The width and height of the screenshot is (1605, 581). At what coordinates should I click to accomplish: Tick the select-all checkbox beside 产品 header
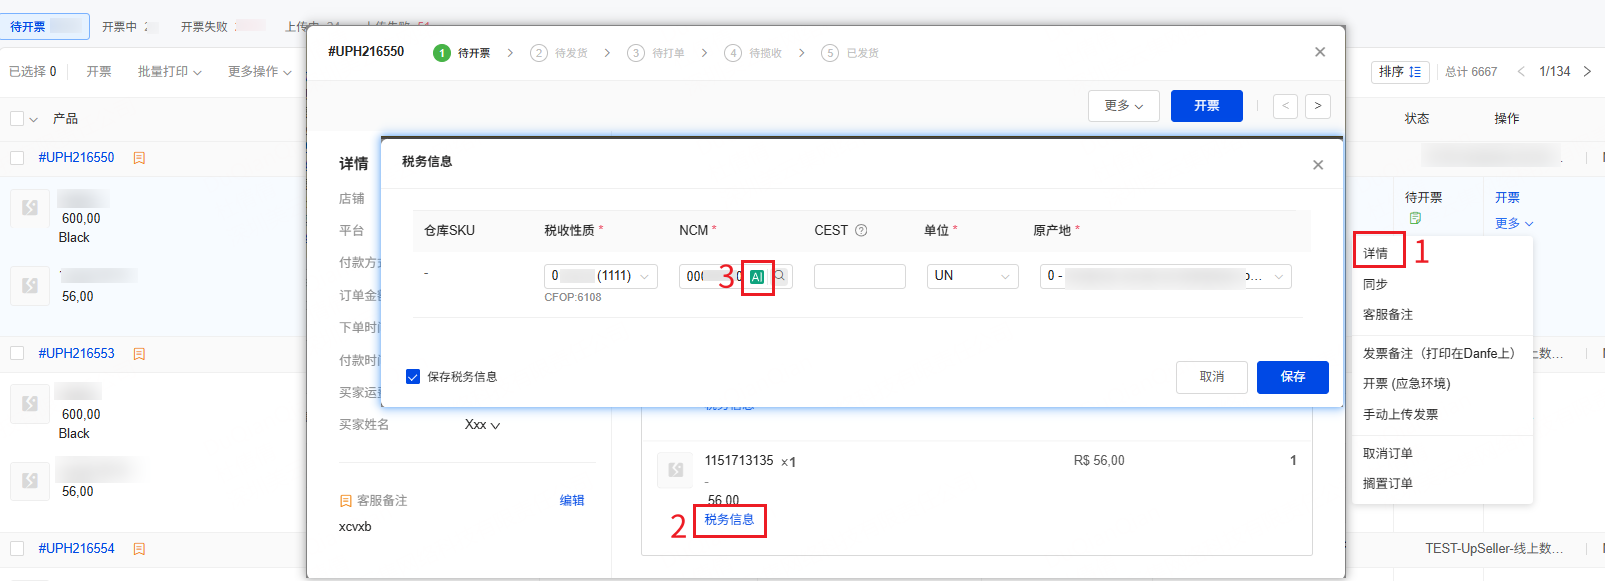17,119
